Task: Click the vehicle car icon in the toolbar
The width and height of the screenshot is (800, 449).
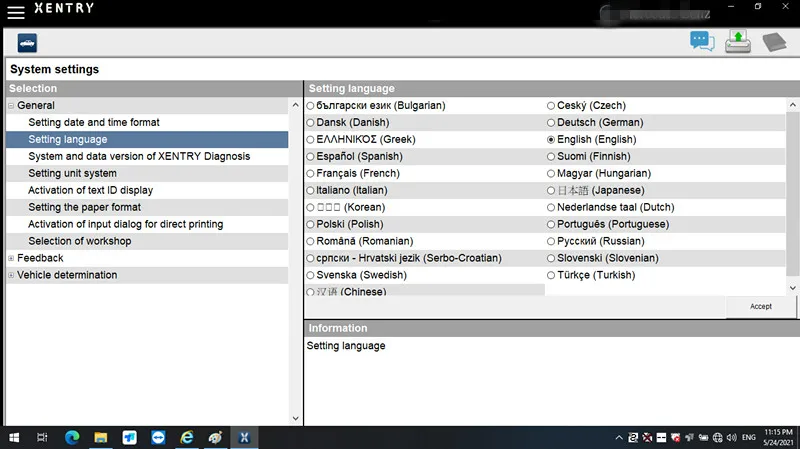Action: (27, 43)
